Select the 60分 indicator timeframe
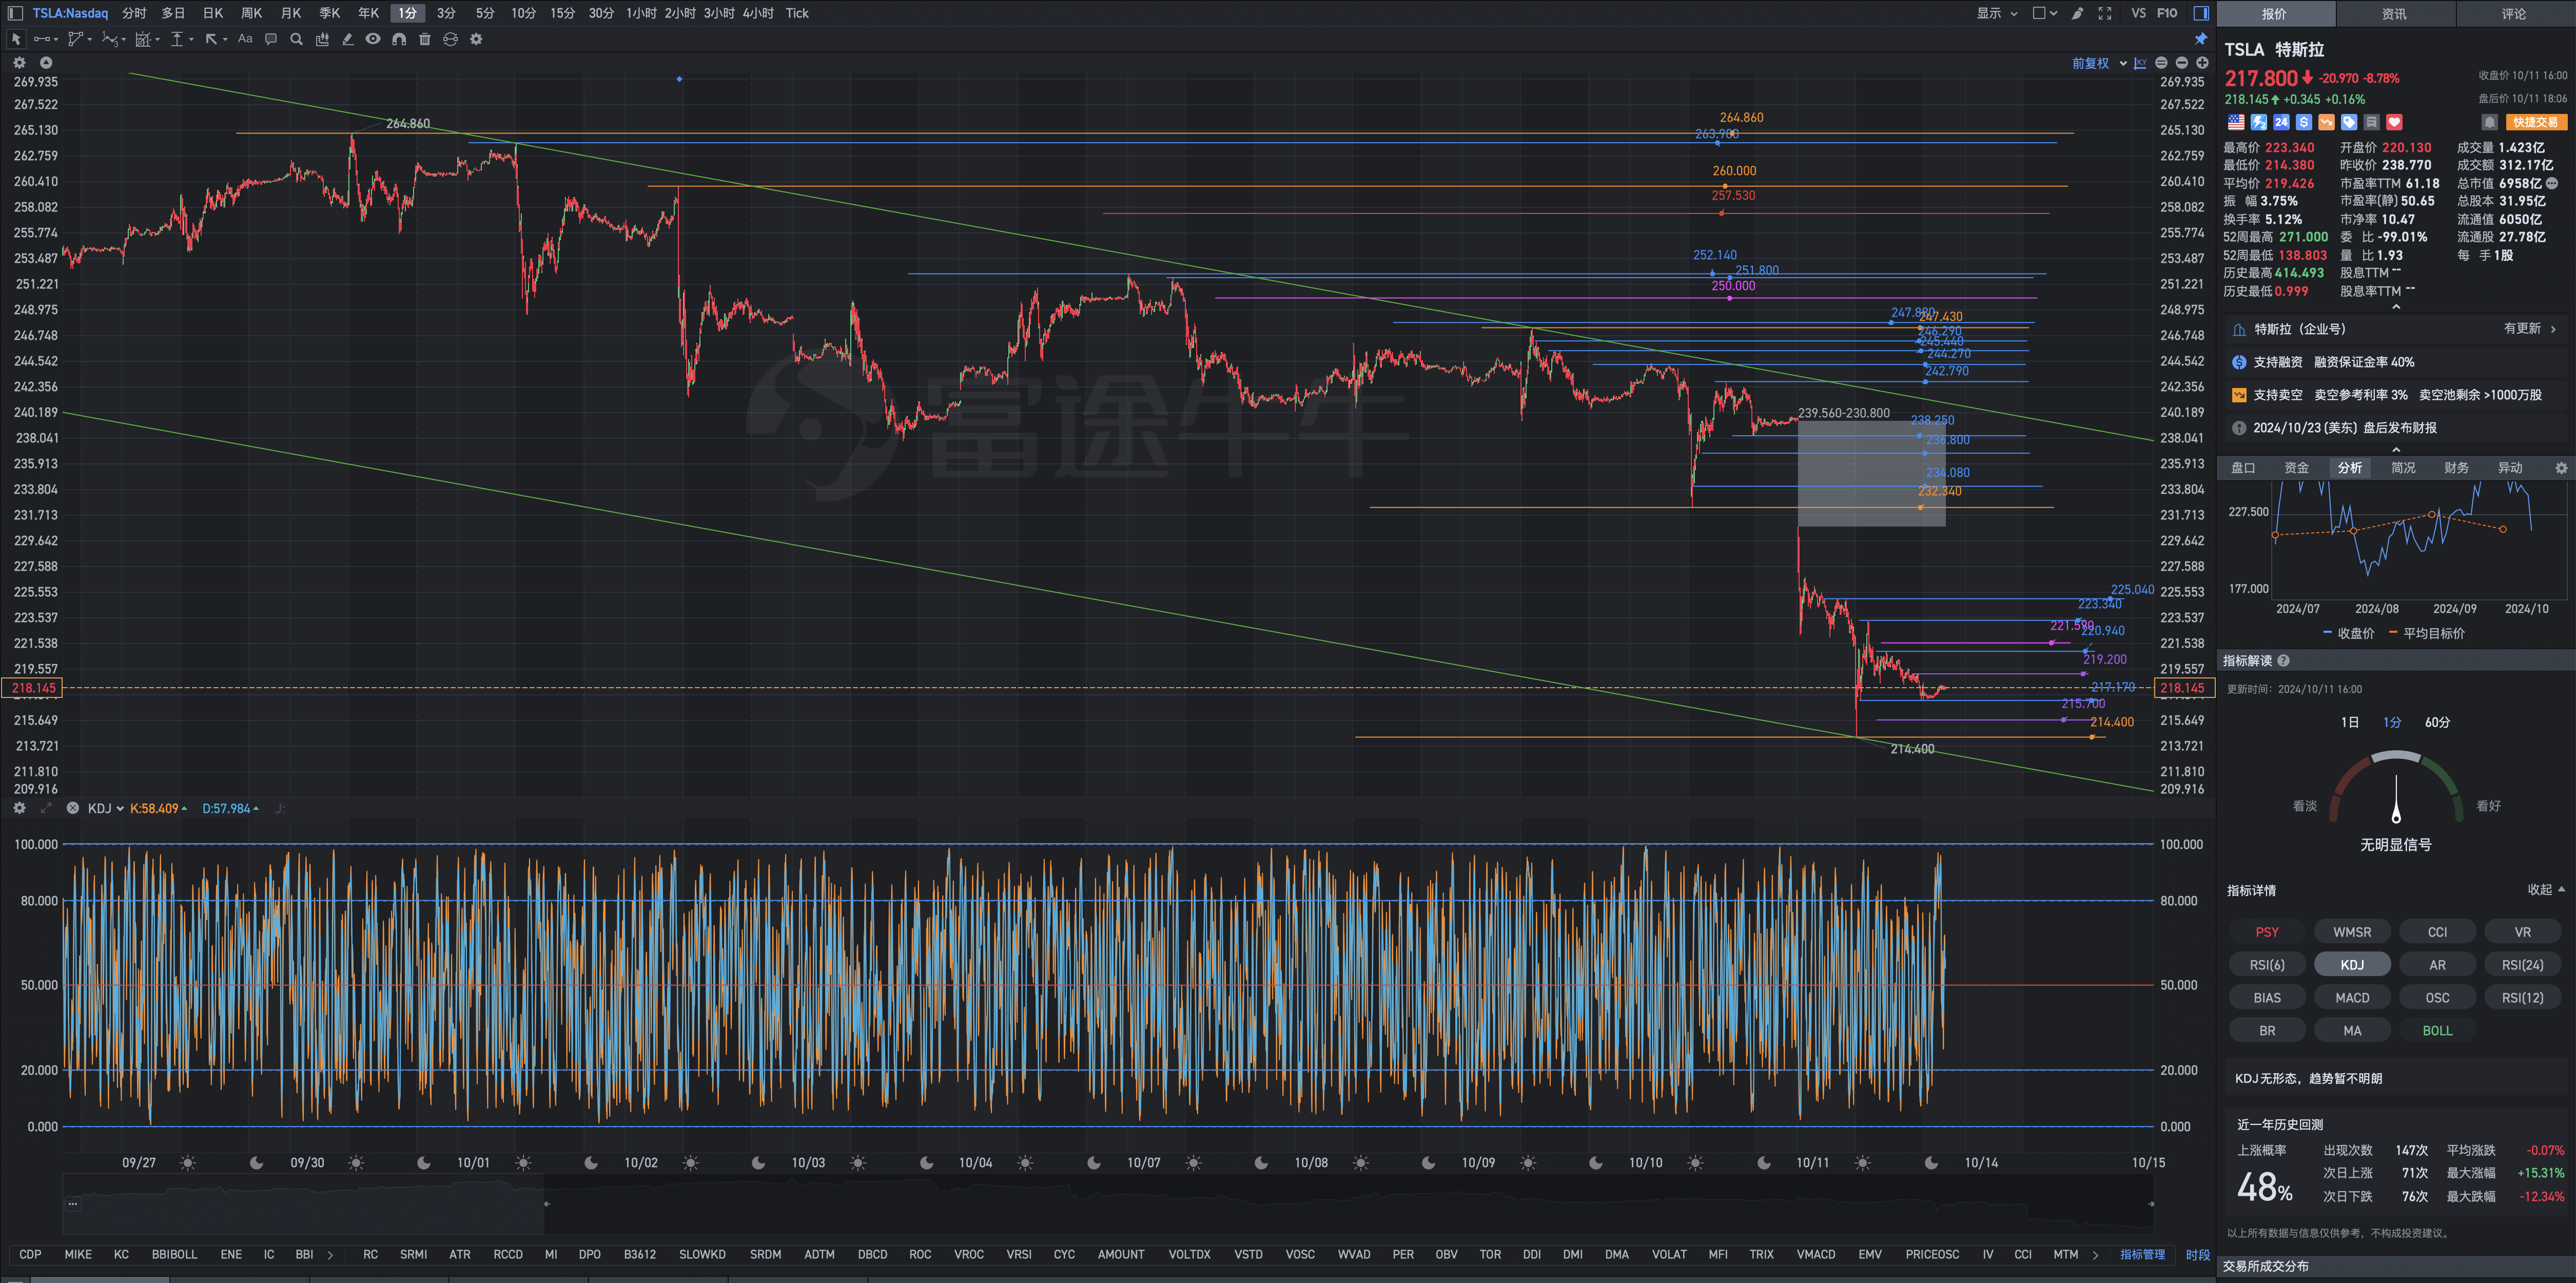Image resolution: width=2576 pixels, height=1283 pixels. 2437,722
